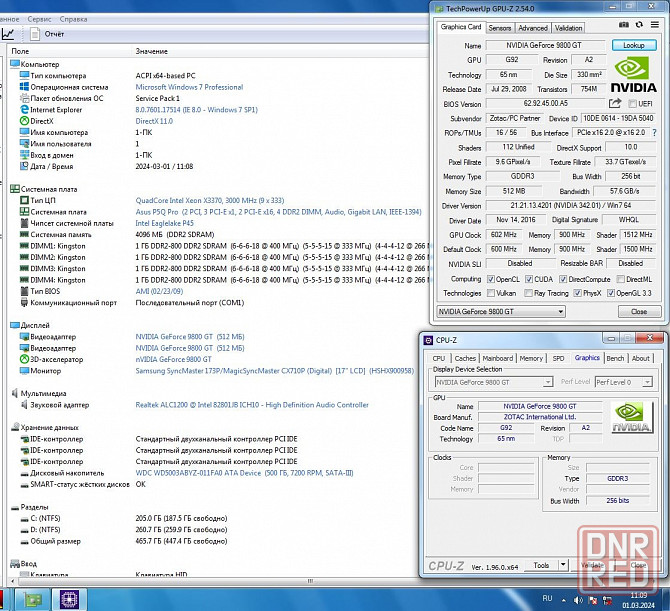The width and height of the screenshot is (670, 611).
Task: Click the DIMM1: Kingston memory icon
Action: point(24,246)
